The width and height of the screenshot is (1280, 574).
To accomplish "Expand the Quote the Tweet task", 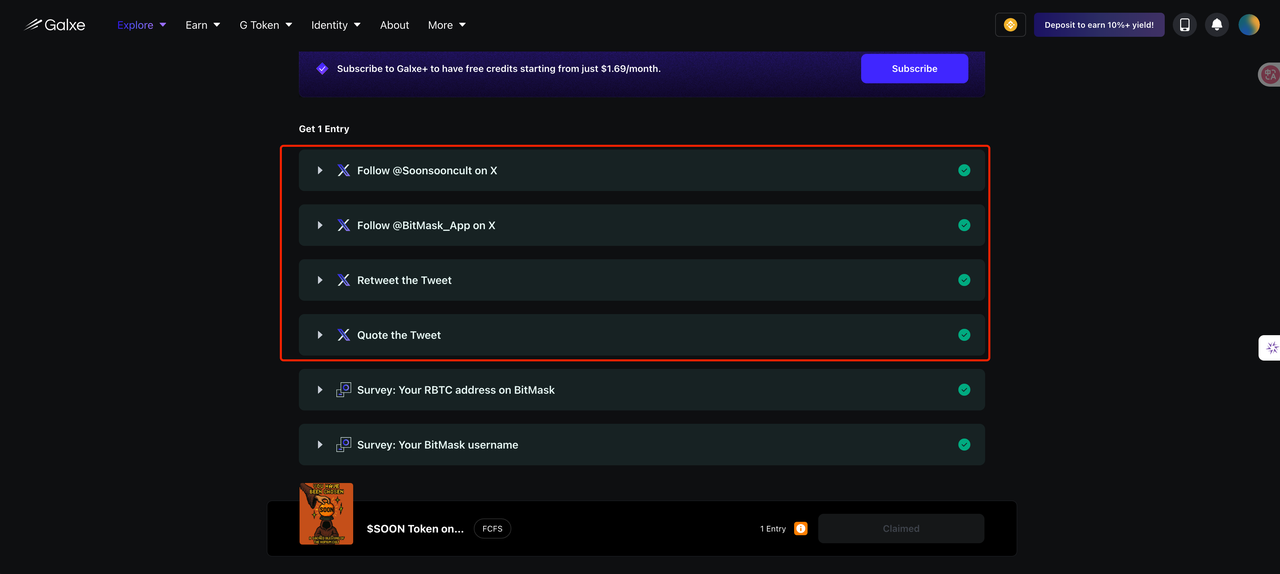I will [320, 336].
